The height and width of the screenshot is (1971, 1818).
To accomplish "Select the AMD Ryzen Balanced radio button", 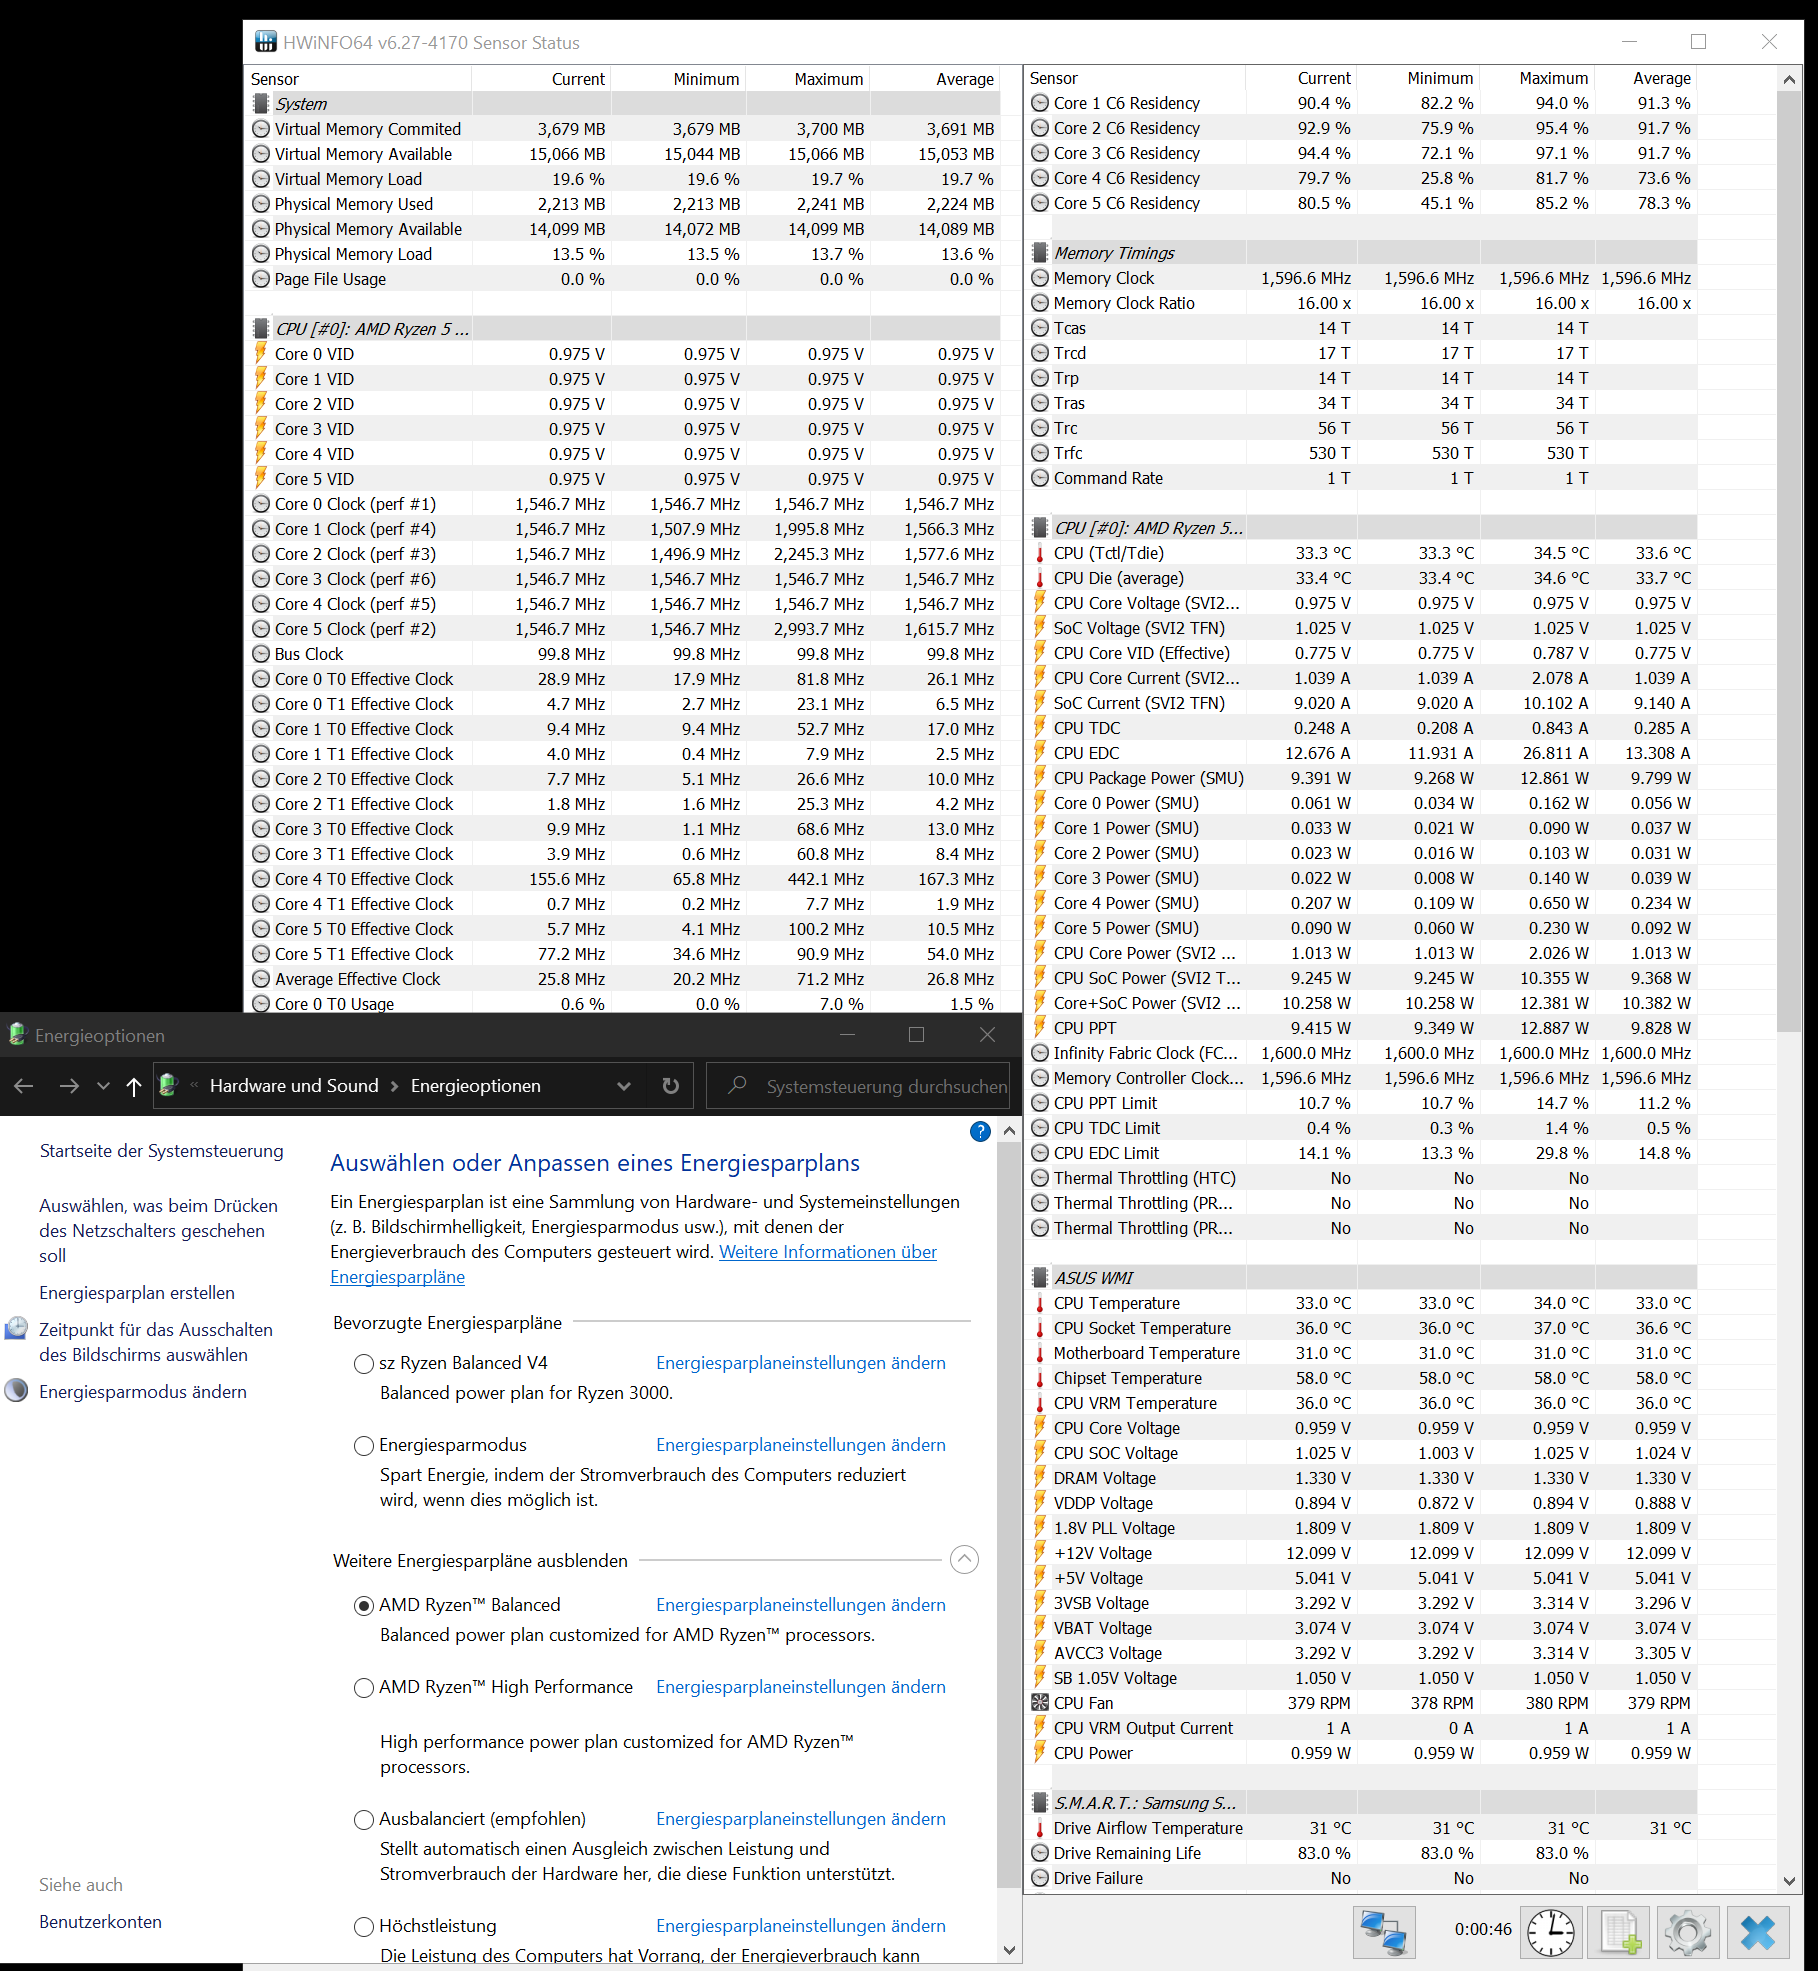I will [364, 1605].
